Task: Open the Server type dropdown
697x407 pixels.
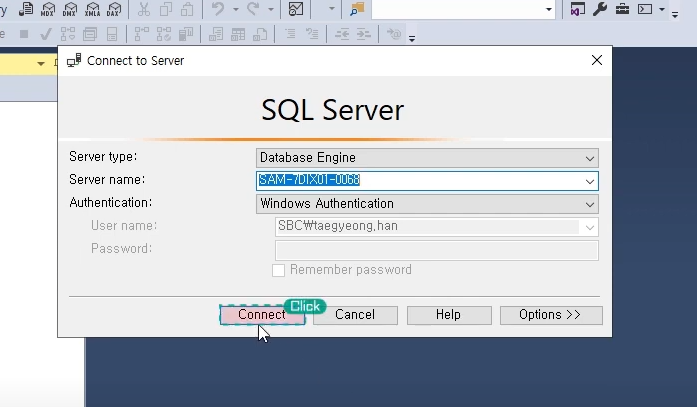Action: (x=427, y=158)
